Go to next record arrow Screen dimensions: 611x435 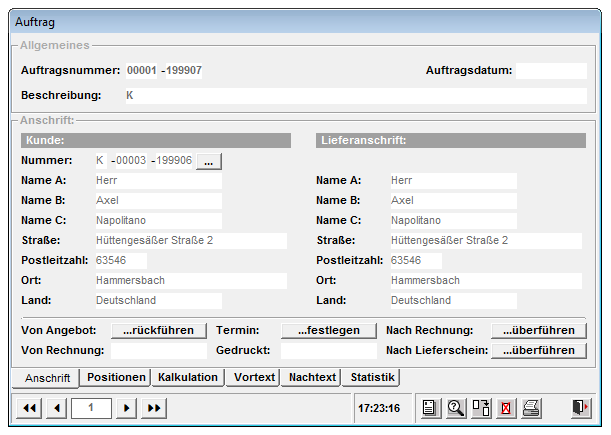[x=126, y=408]
